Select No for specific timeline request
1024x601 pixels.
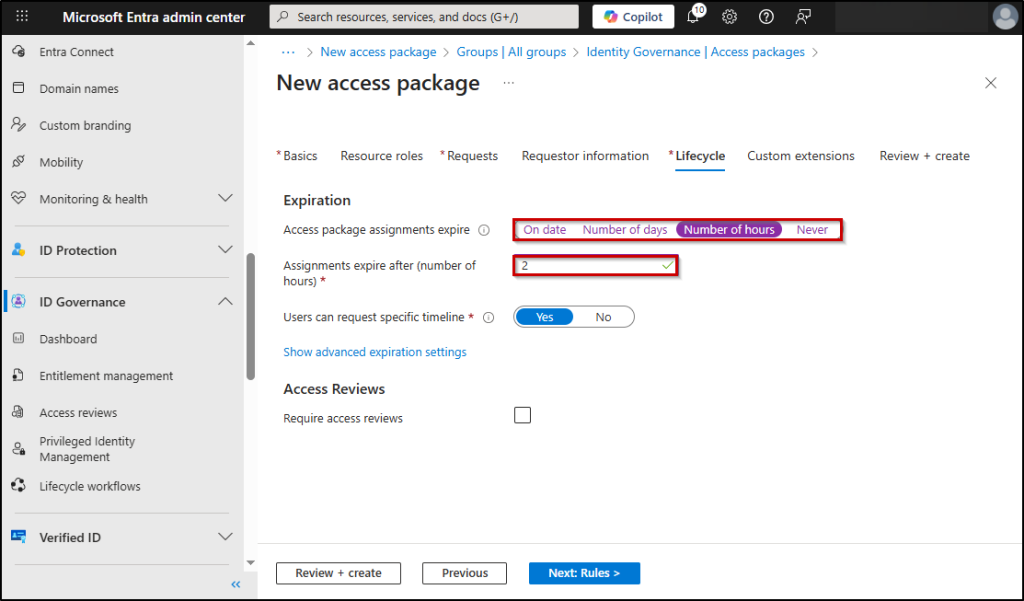(x=603, y=317)
